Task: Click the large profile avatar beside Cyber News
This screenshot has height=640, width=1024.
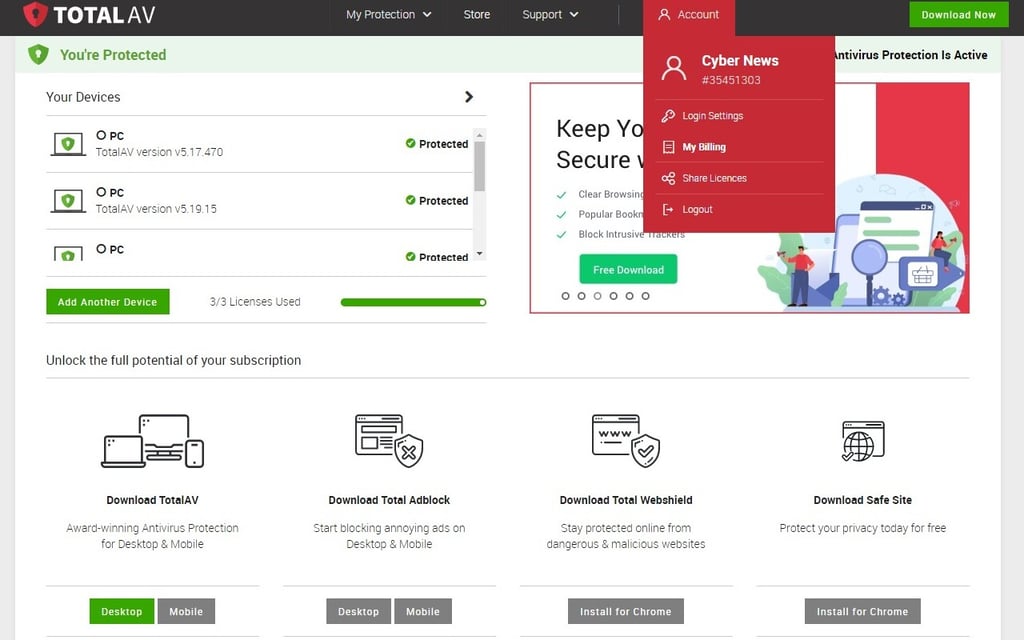Action: [673, 68]
